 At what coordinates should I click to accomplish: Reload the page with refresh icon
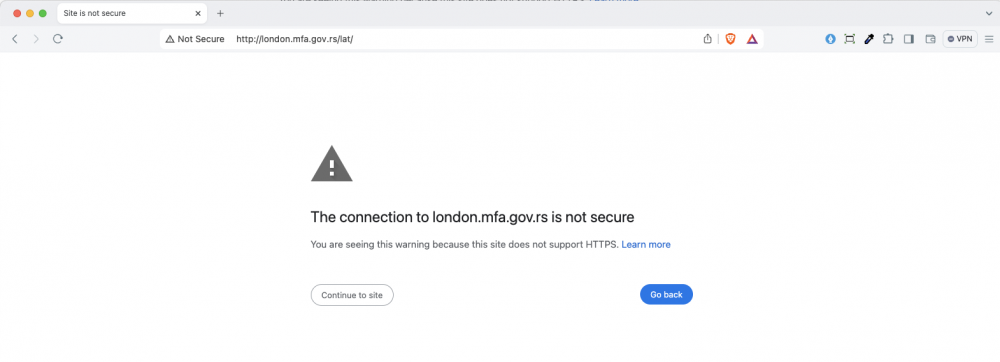click(x=57, y=39)
